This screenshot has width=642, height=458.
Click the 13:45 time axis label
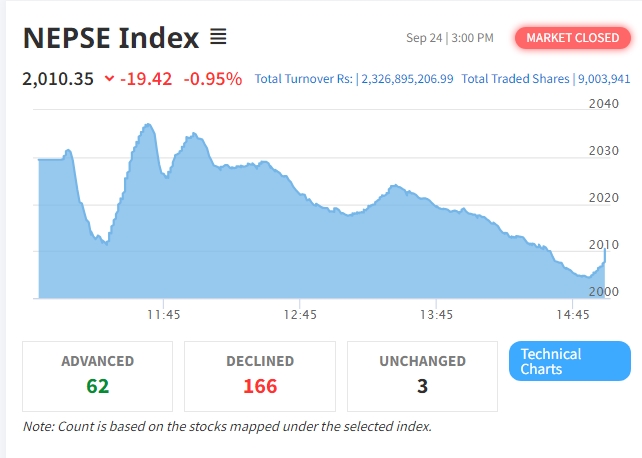[436, 314]
